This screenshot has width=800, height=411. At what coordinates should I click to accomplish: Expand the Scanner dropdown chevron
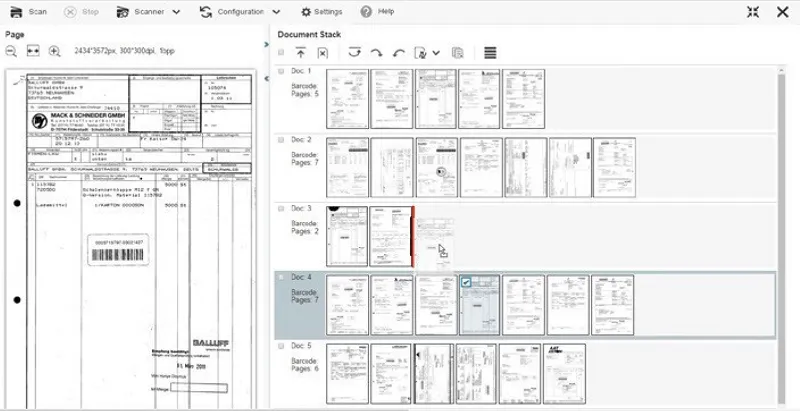click(176, 12)
